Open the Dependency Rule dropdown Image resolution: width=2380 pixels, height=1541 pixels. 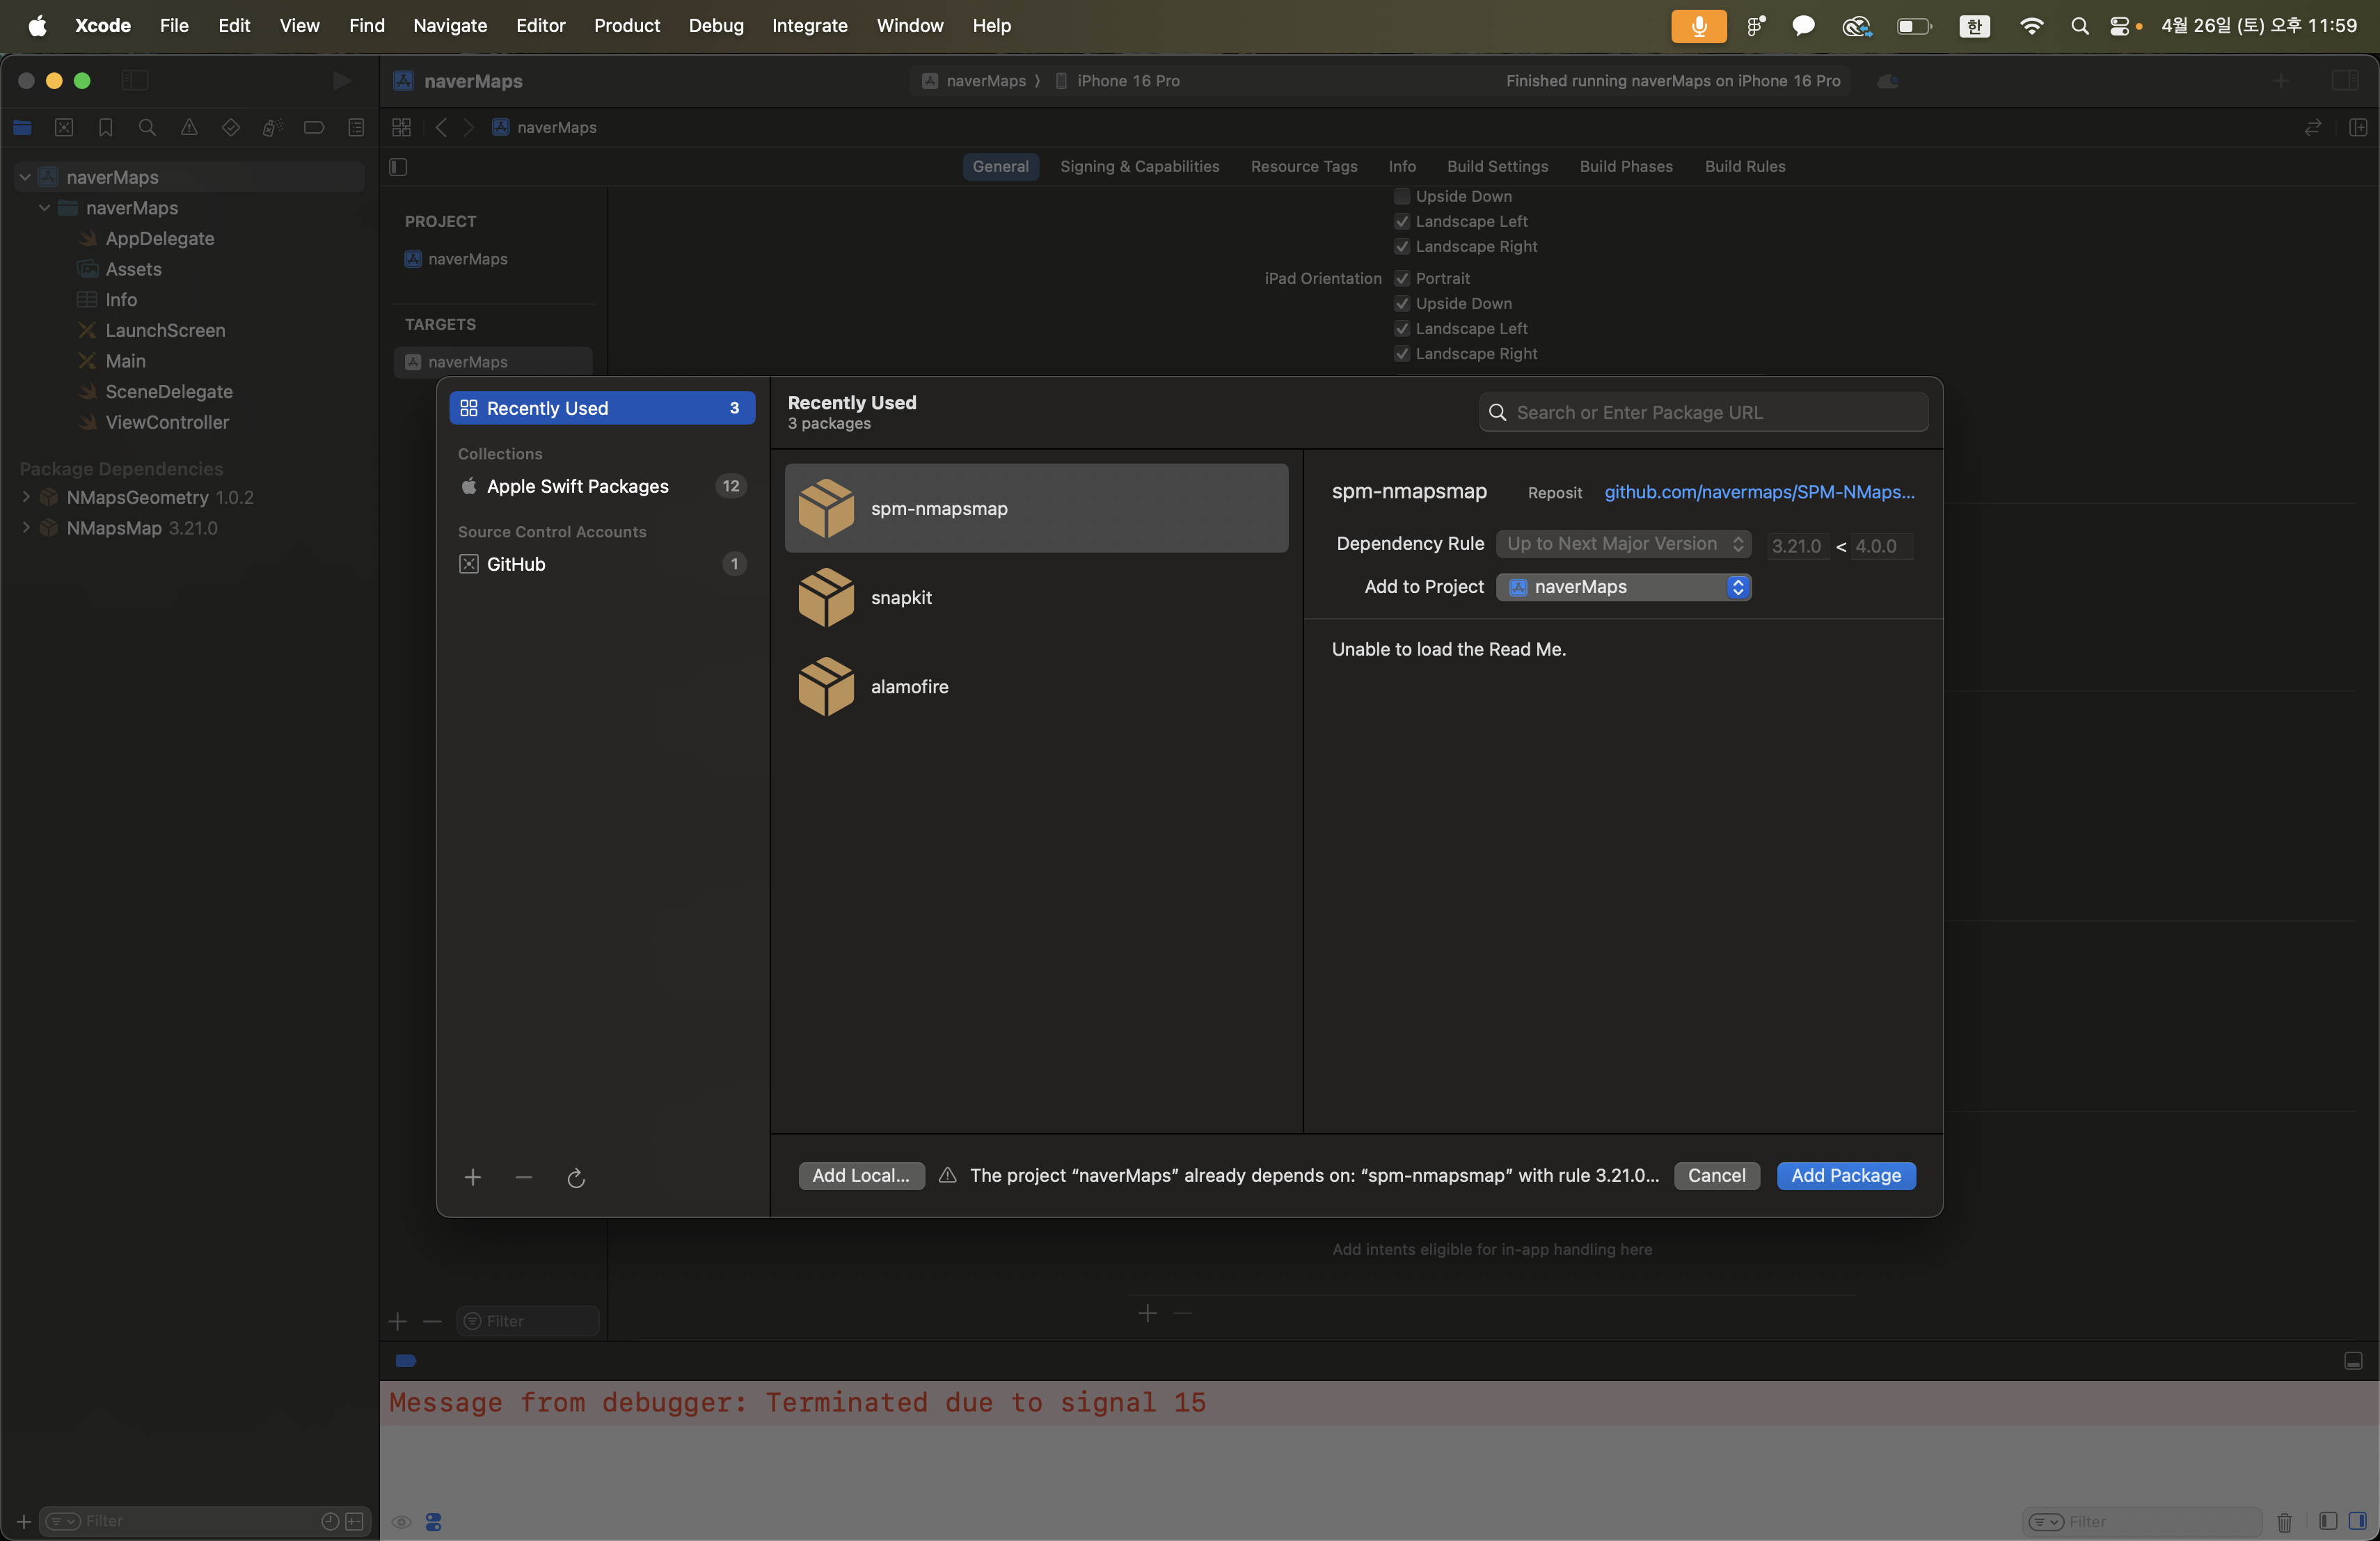tap(1623, 543)
